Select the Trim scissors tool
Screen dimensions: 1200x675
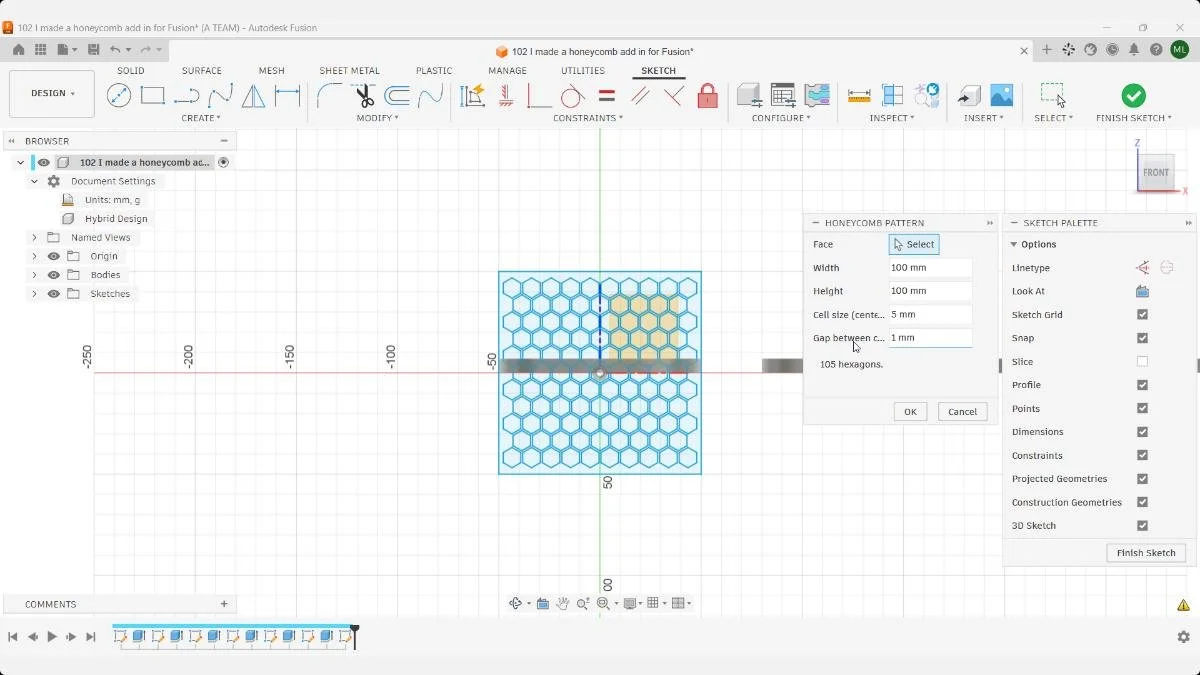364,96
